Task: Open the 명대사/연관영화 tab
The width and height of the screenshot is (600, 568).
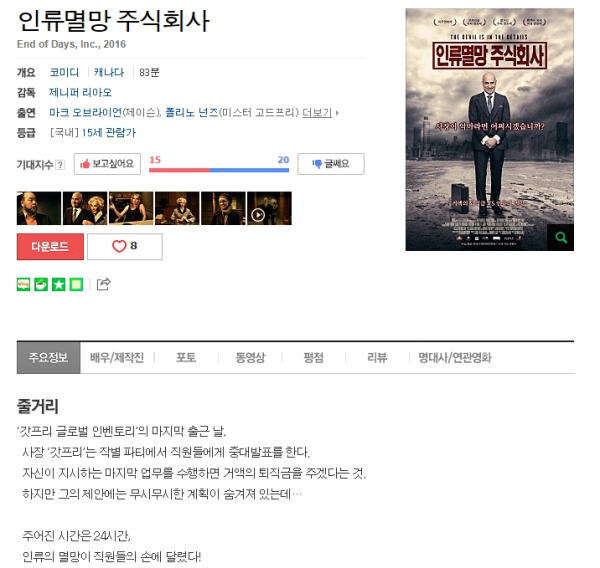Action: click(455, 357)
